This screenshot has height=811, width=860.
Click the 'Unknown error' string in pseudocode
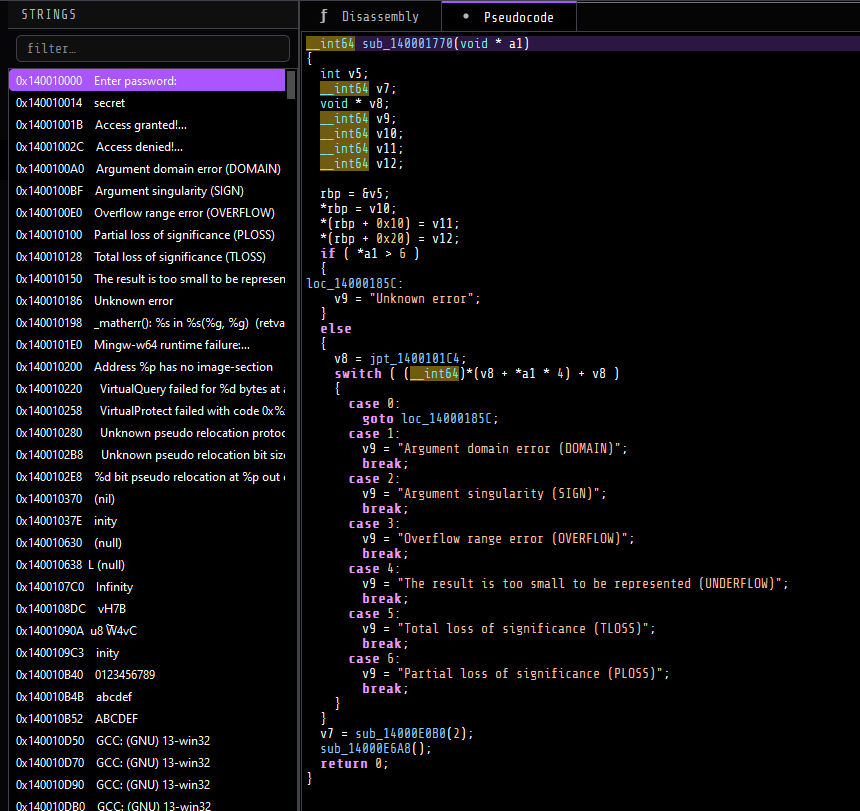(421, 299)
